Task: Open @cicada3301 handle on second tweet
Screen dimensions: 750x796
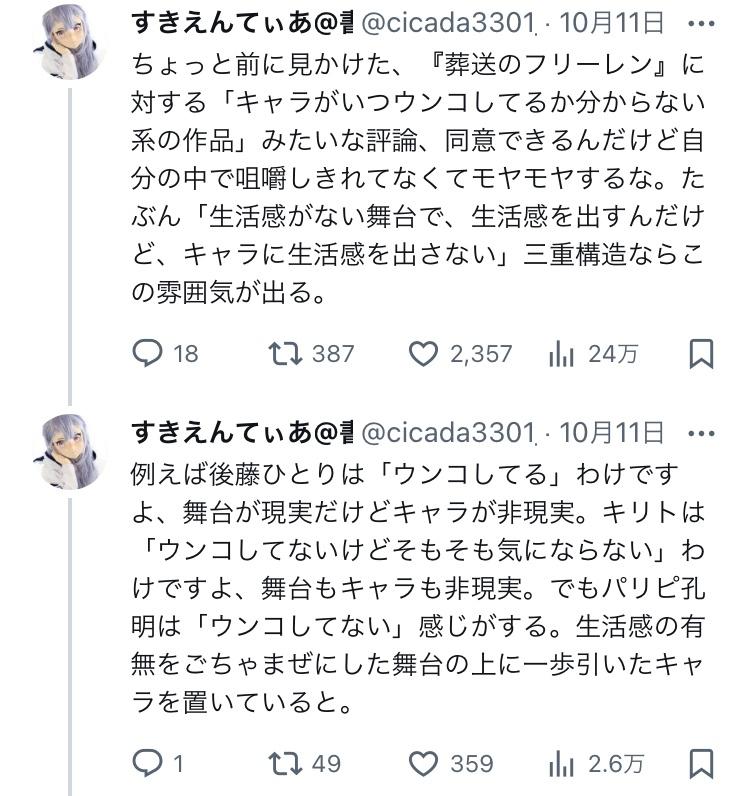Action: (x=448, y=432)
